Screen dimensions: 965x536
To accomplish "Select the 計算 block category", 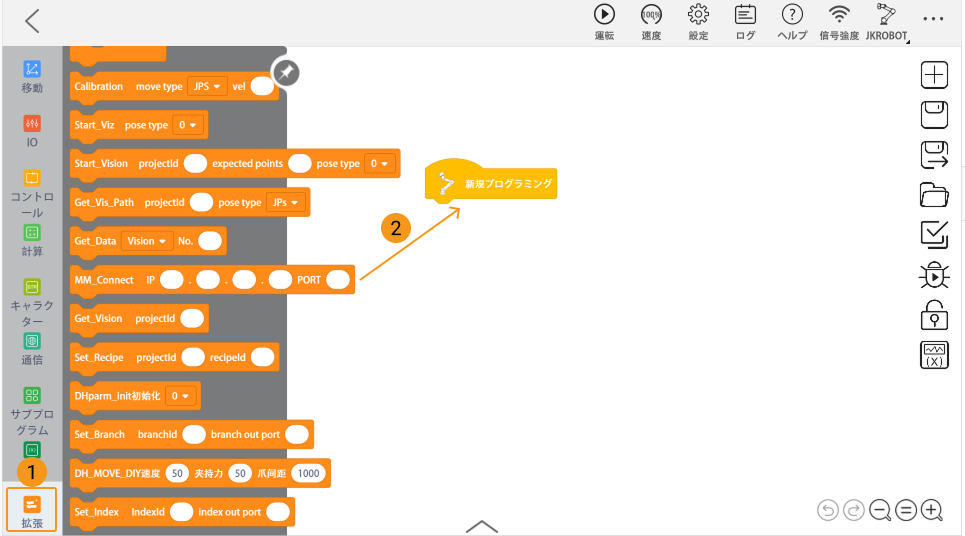I will click(32, 241).
